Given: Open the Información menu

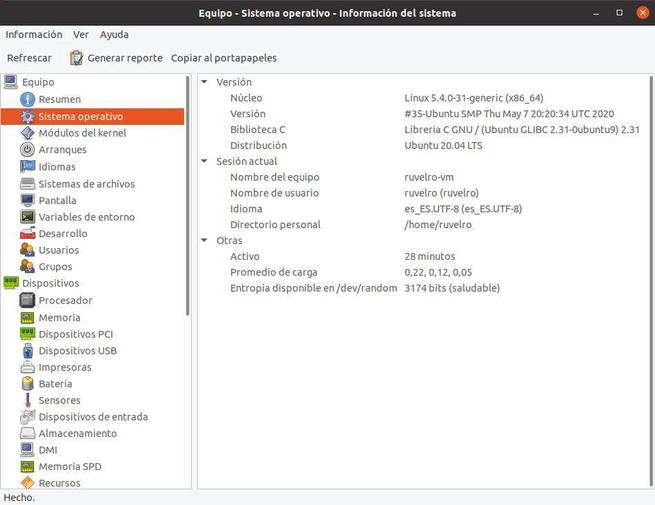Looking at the screenshot, I should point(34,35).
